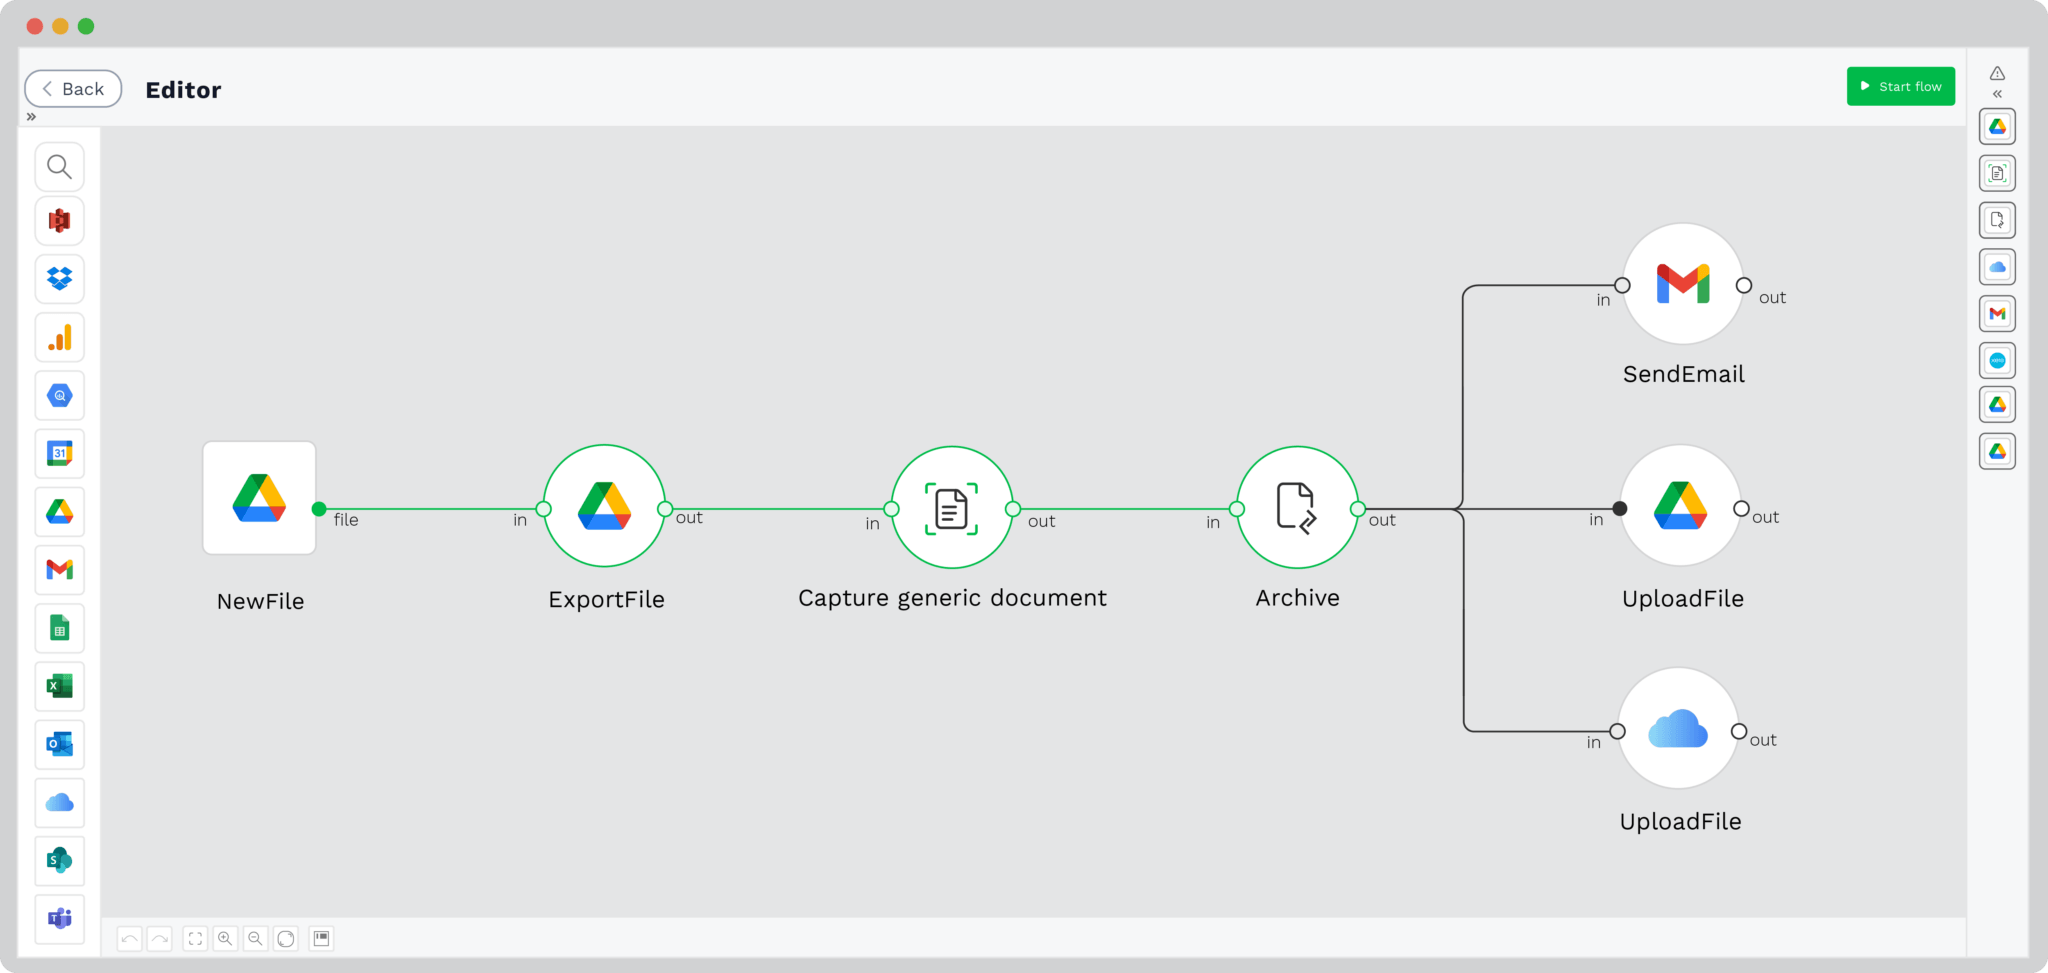
Task: Open the connector search tool
Action: click(x=59, y=166)
